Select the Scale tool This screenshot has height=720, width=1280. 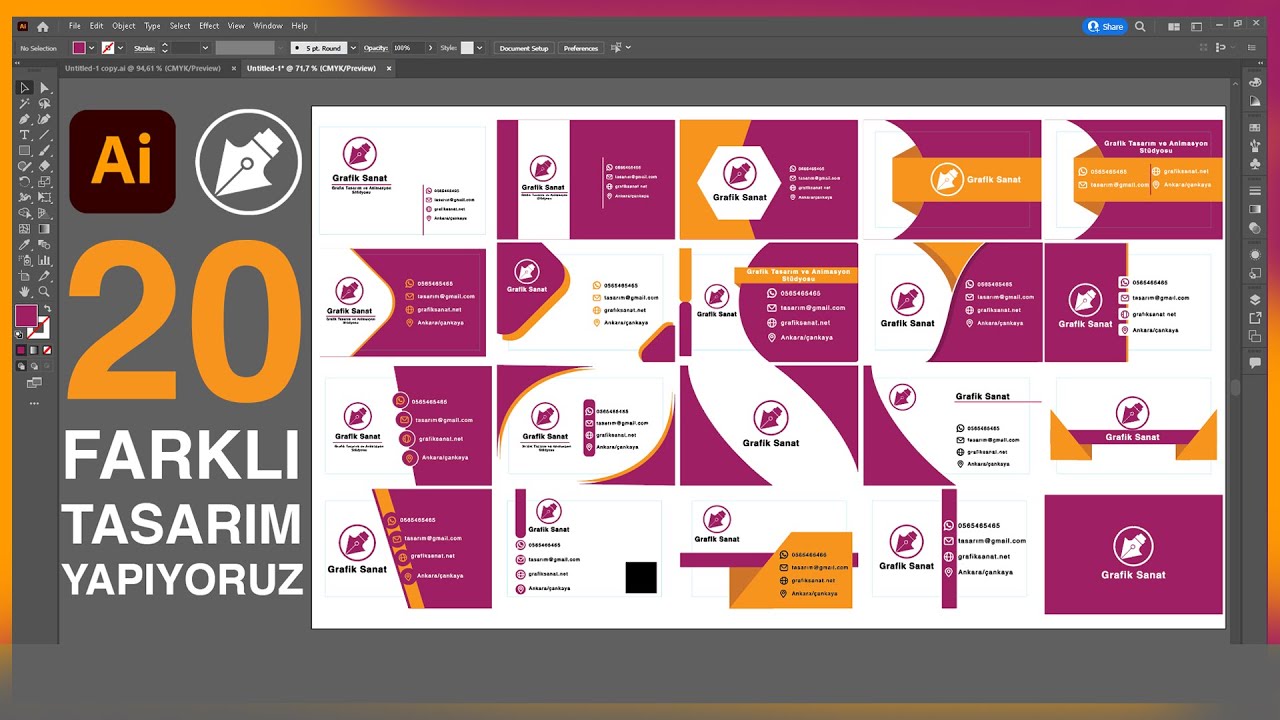click(44, 182)
